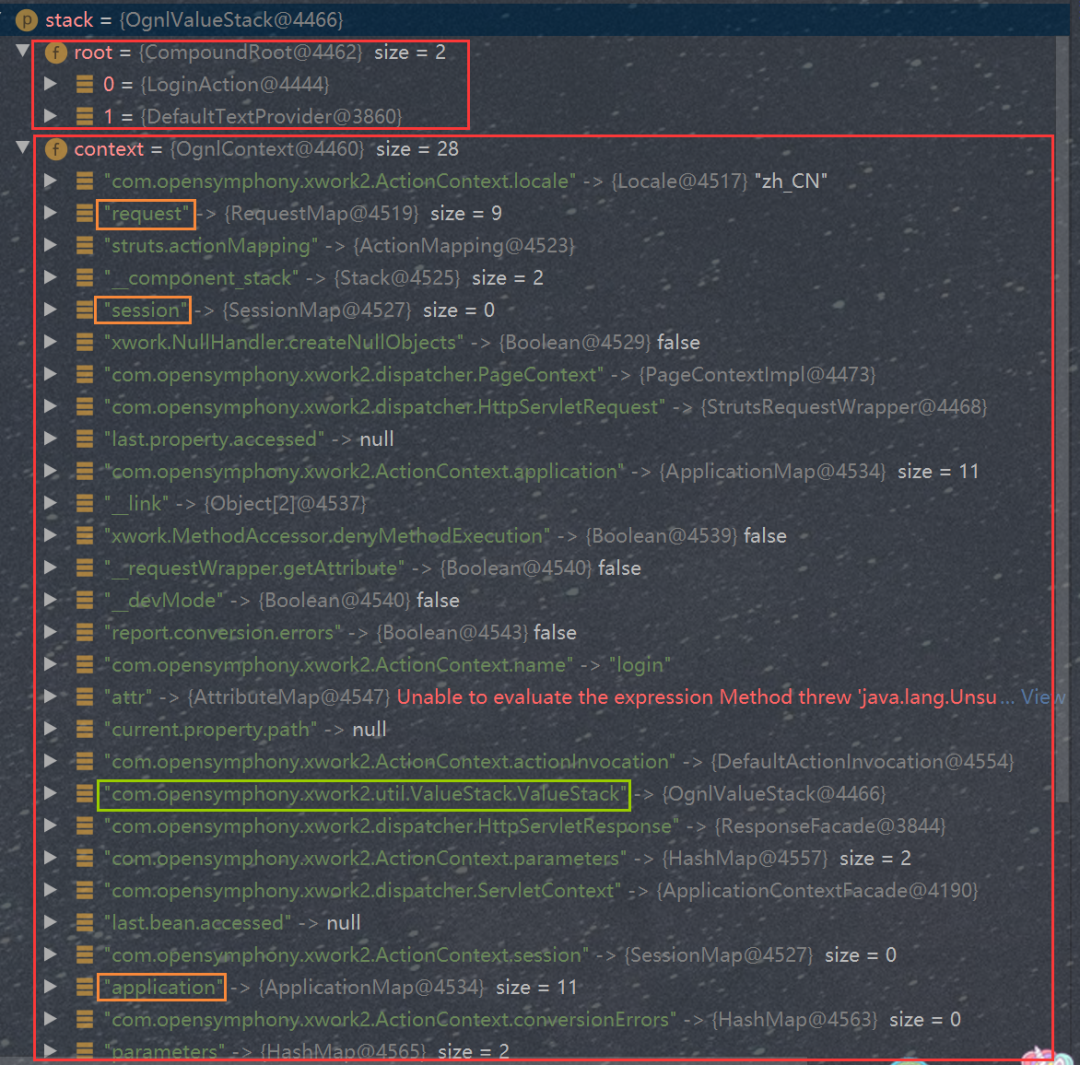Click the {Object[2]@4537} value

point(284,504)
